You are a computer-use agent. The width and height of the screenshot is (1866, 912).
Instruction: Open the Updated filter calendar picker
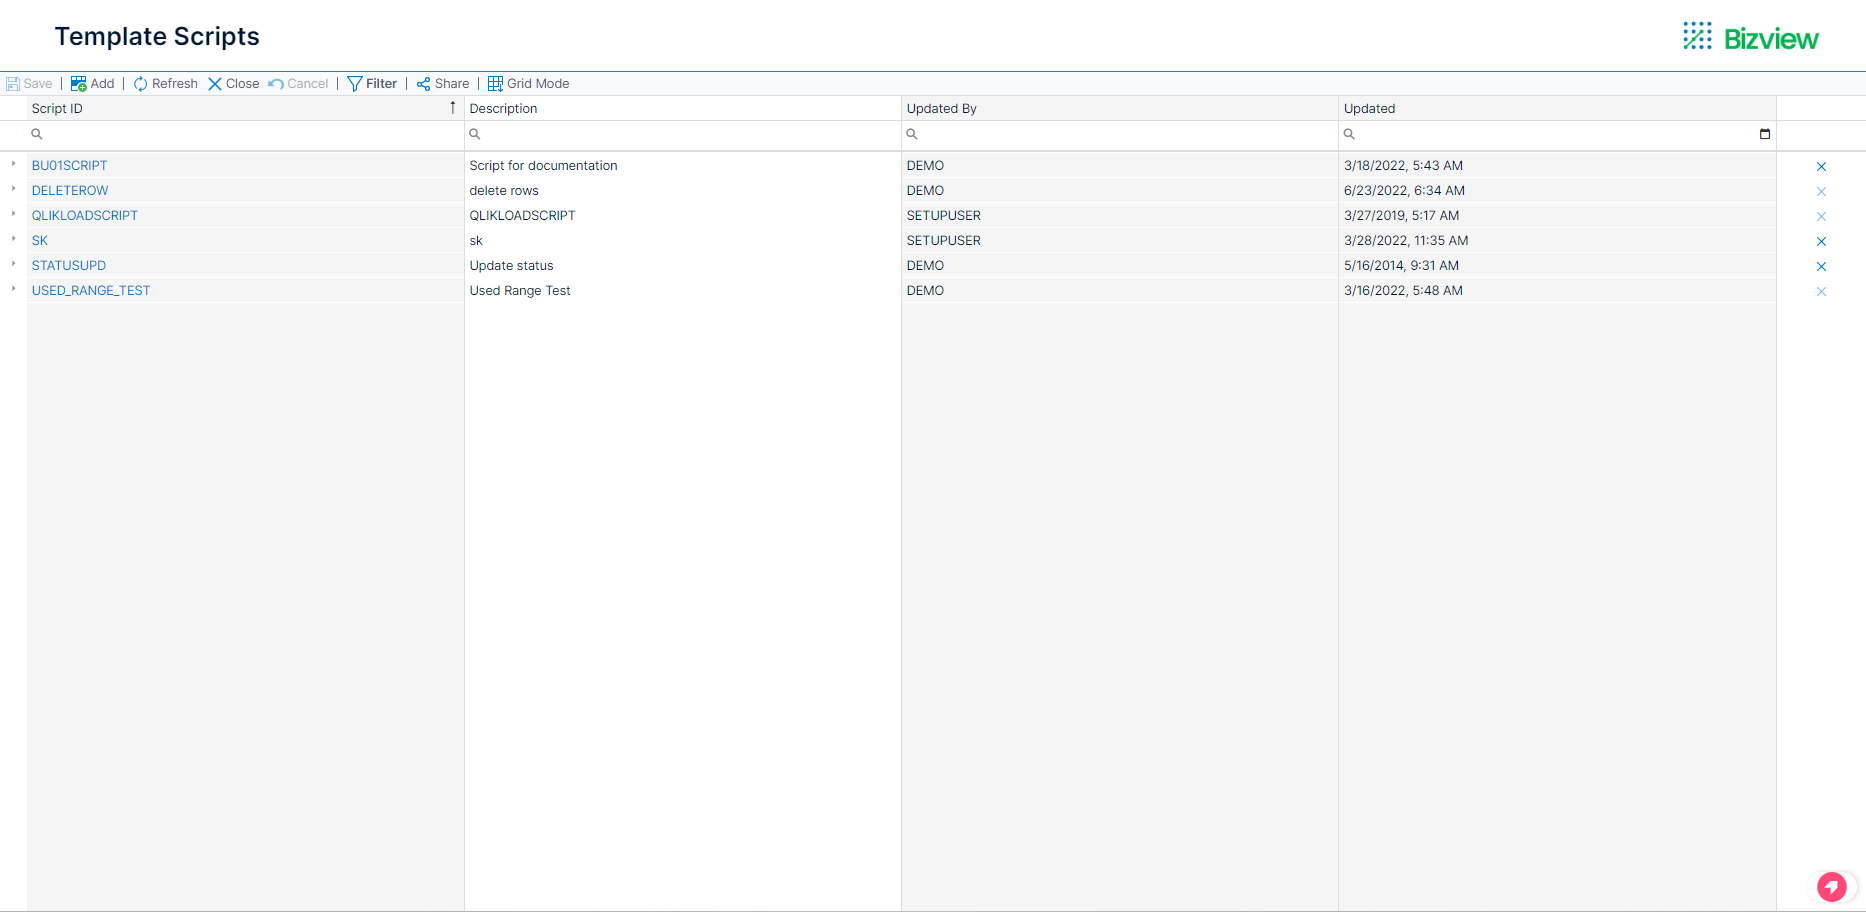coord(1765,134)
